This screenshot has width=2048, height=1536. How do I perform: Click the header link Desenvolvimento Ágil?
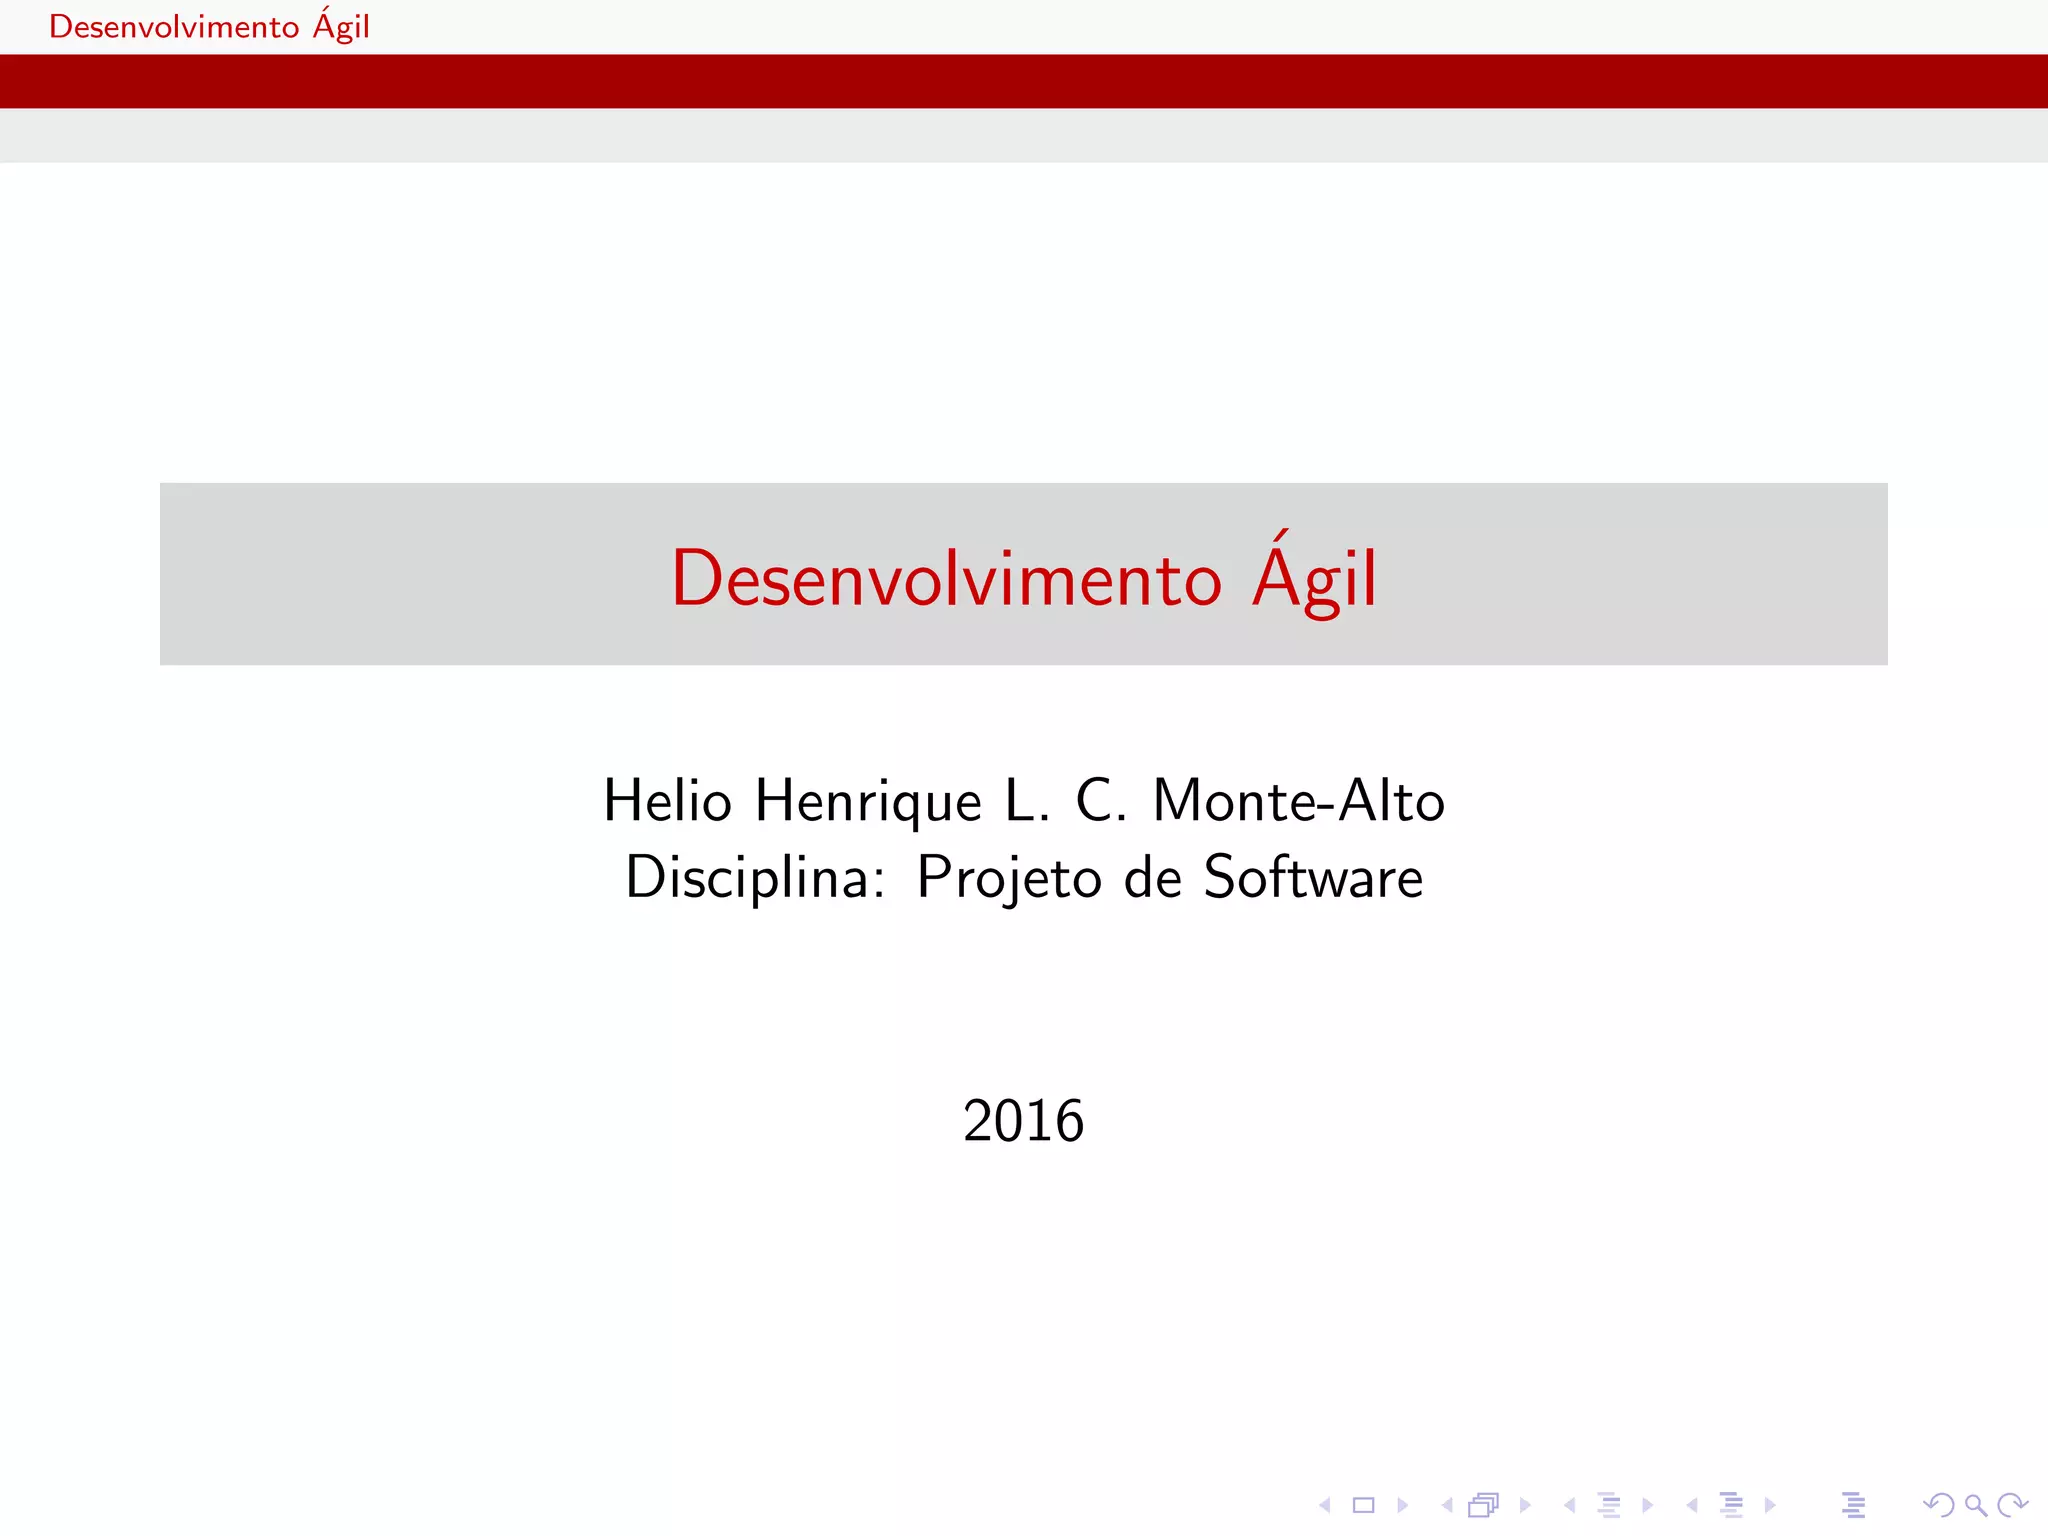pyautogui.click(x=209, y=27)
